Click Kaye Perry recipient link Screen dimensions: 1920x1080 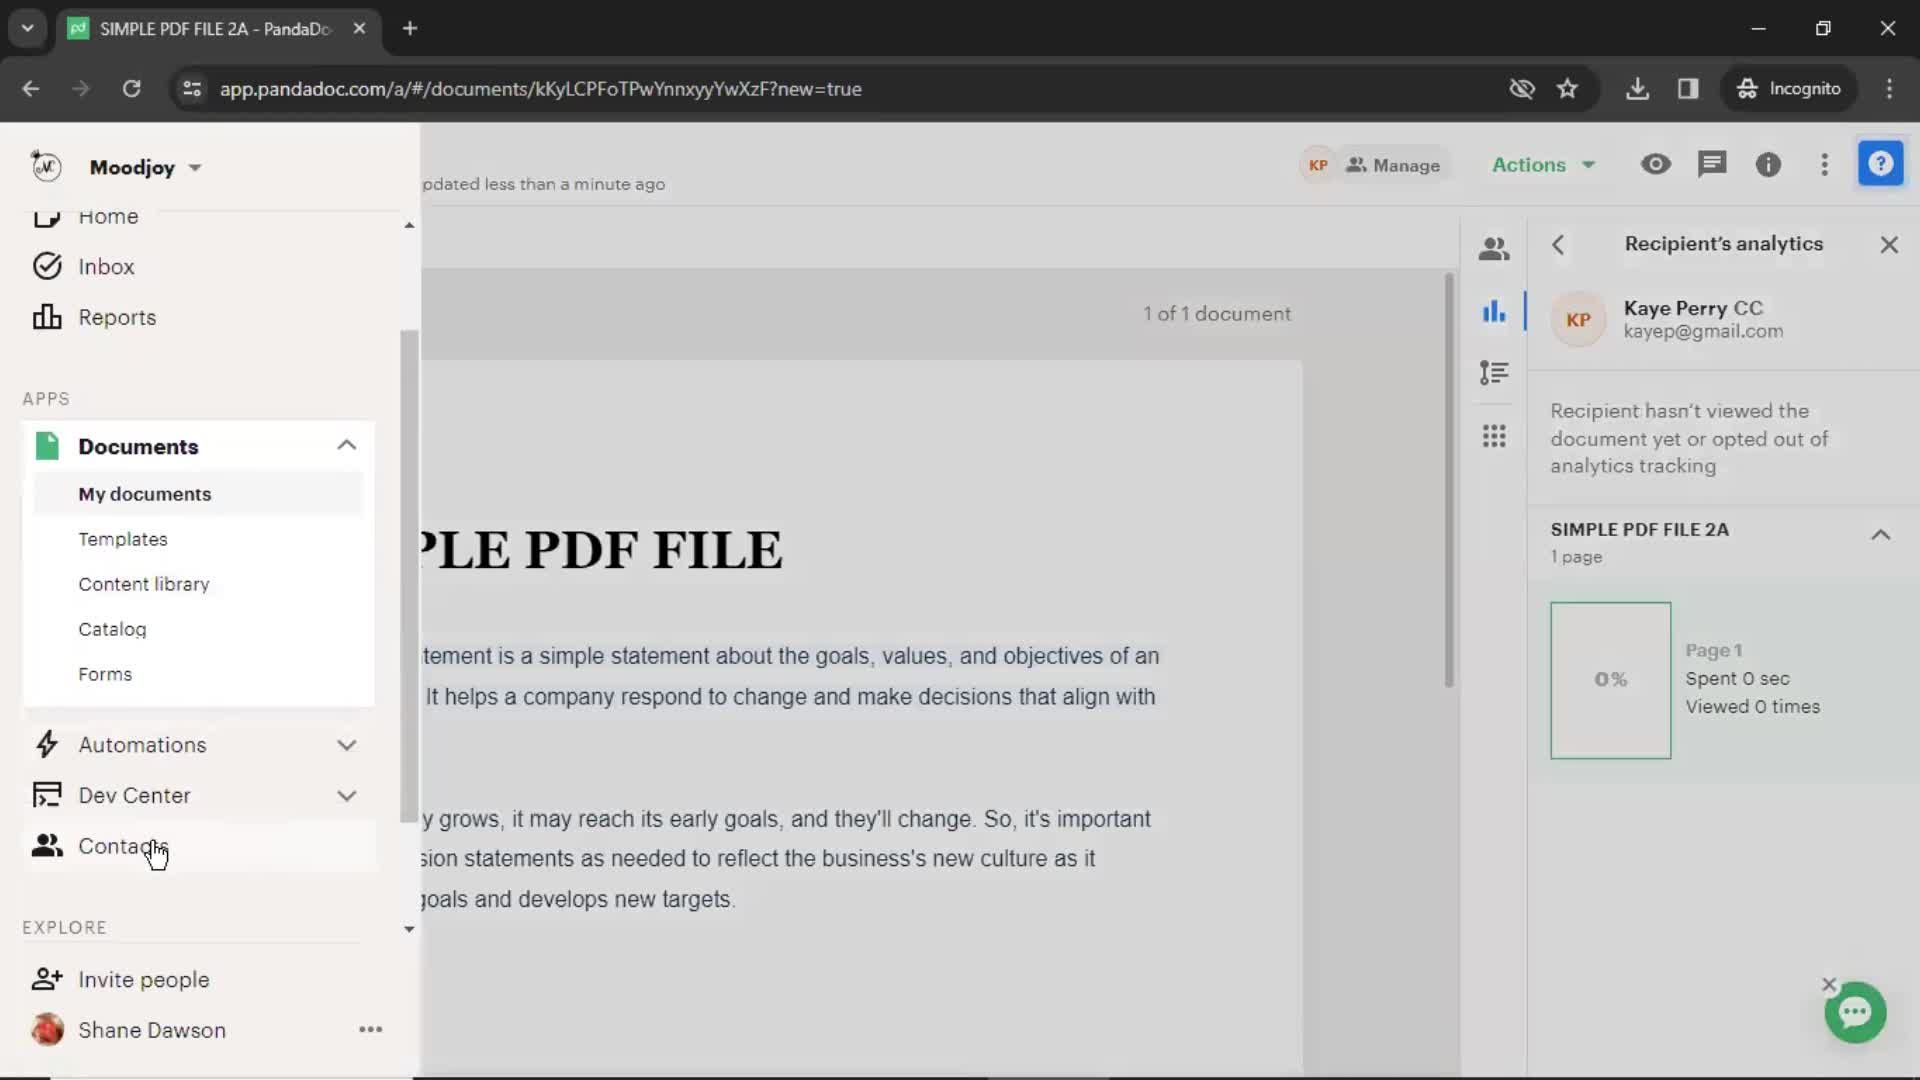pos(1675,307)
